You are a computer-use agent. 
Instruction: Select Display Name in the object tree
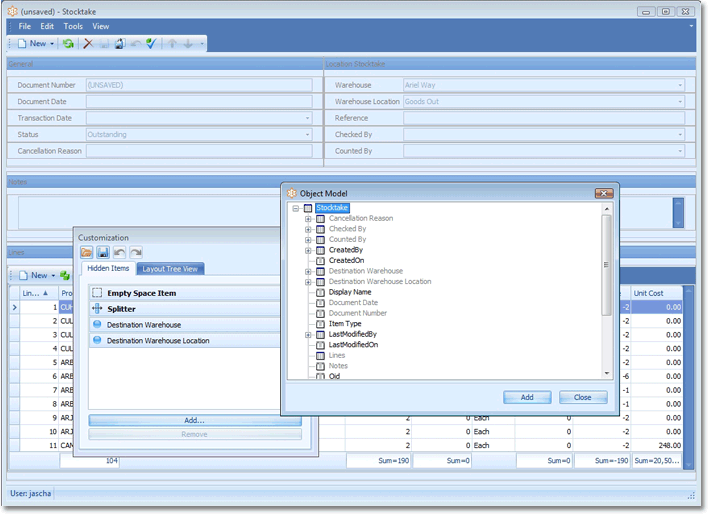(349, 292)
